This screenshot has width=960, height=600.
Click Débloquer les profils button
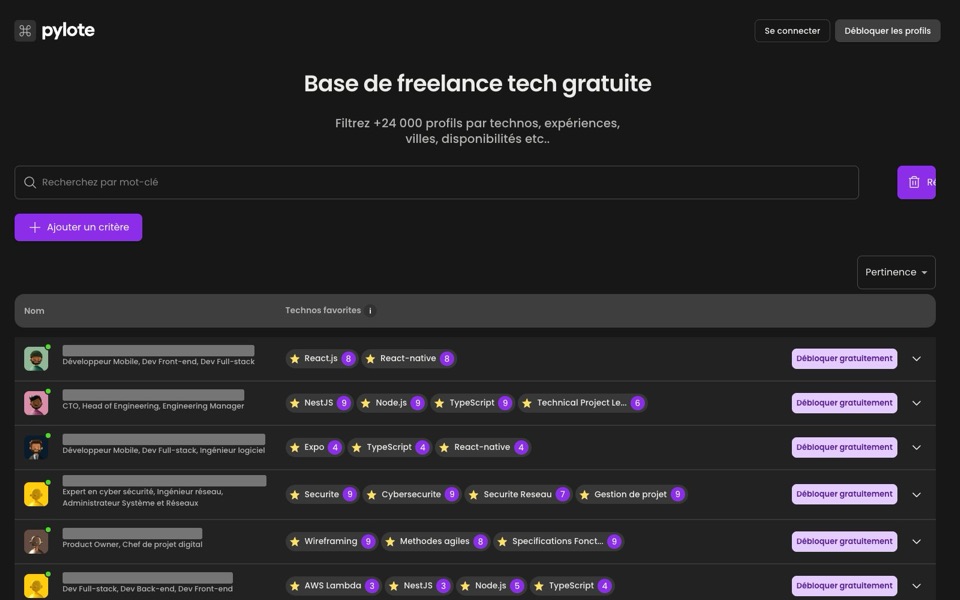(x=887, y=31)
